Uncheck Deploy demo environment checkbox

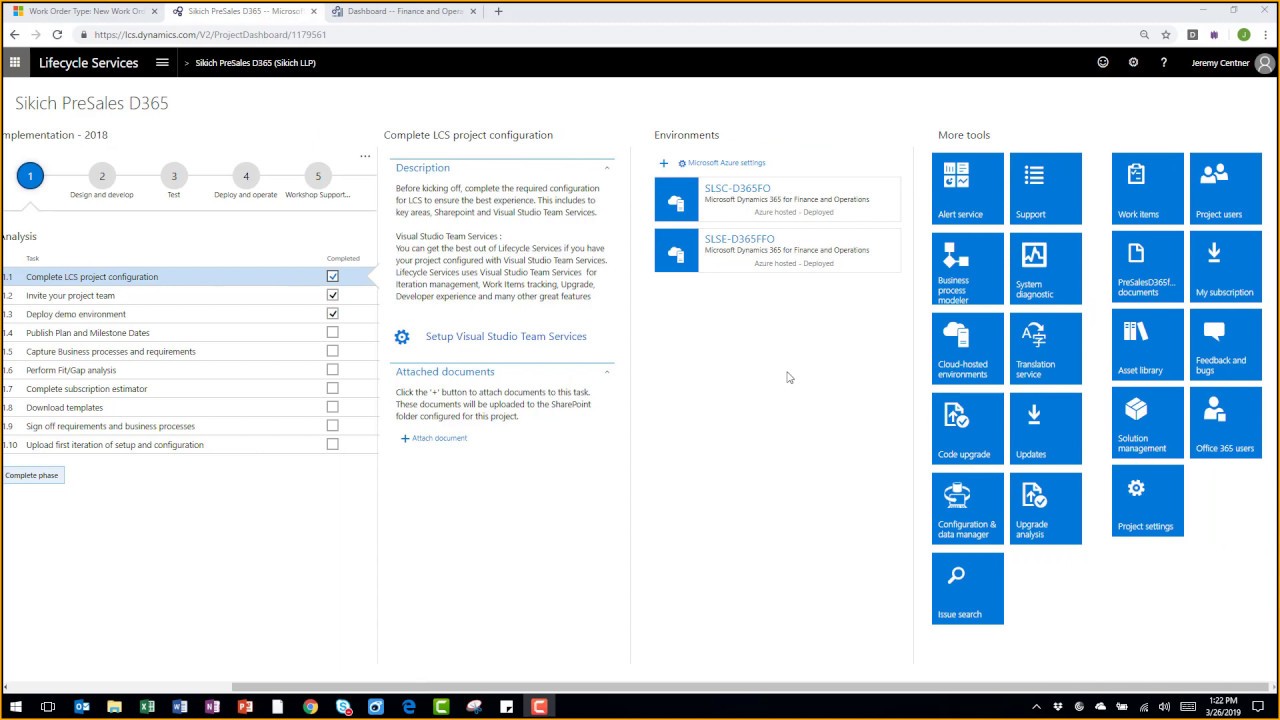click(332, 313)
